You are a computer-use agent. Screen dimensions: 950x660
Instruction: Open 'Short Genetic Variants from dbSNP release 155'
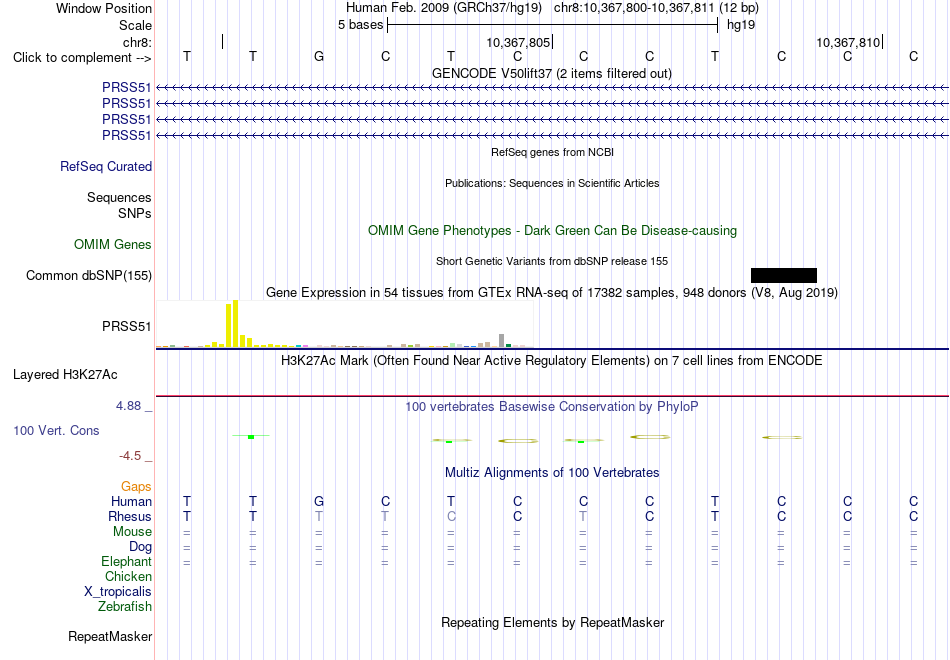(x=552, y=261)
